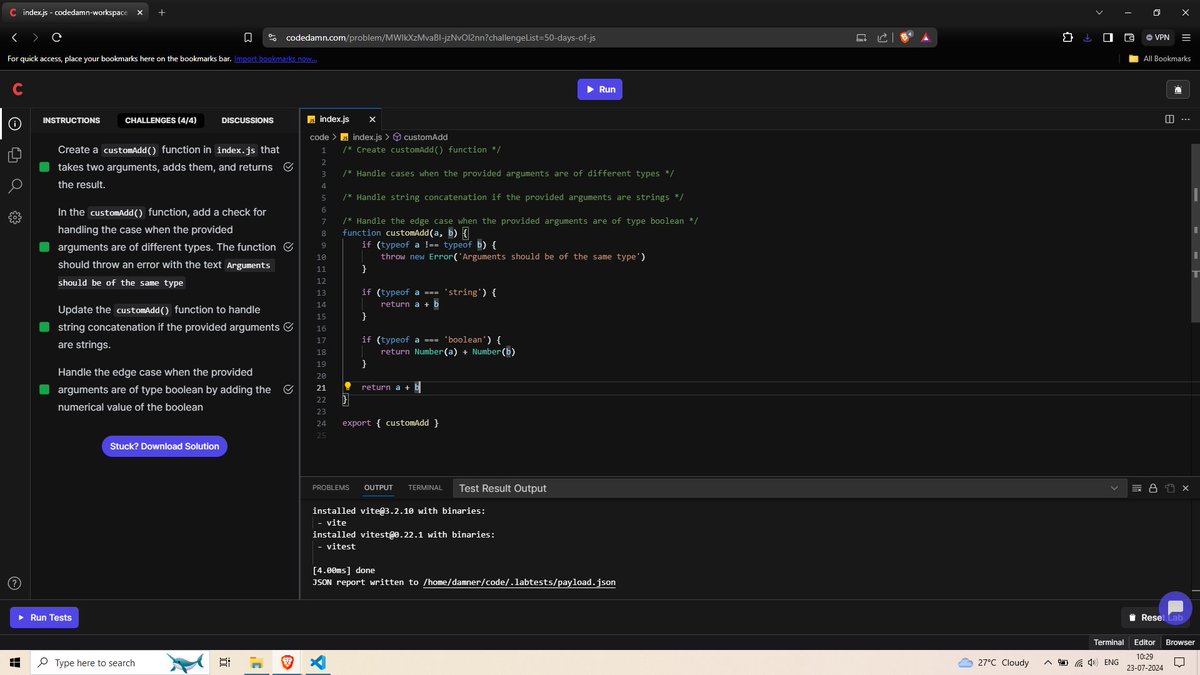Open a new browser tab

pos(161,12)
